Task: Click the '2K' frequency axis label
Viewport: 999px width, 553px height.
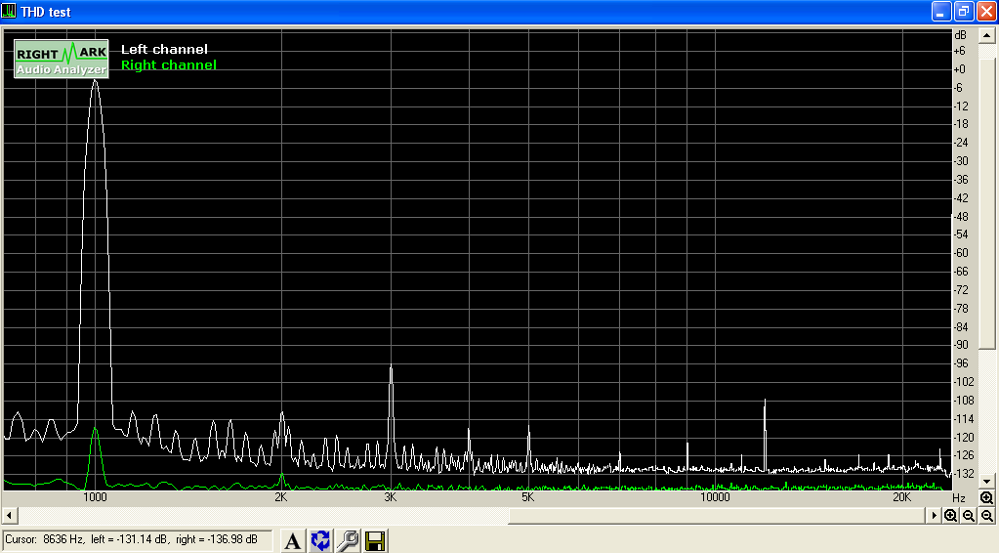Action: (281, 498)
